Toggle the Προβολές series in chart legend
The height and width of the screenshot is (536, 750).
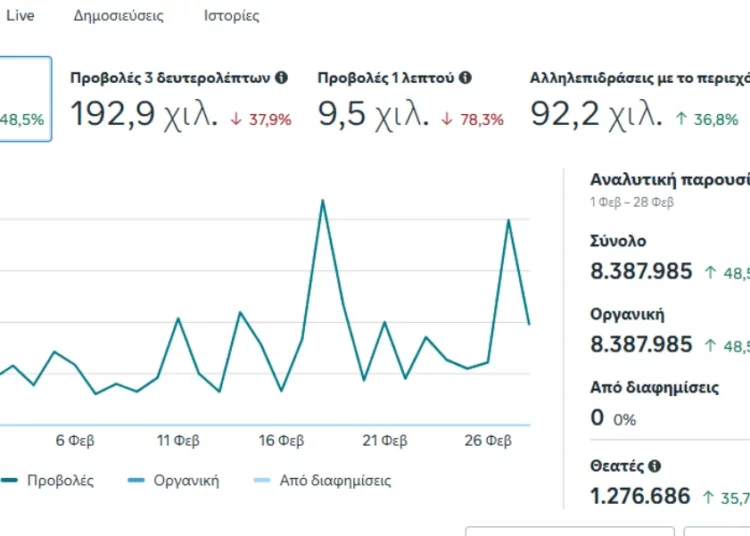(48, 480)
